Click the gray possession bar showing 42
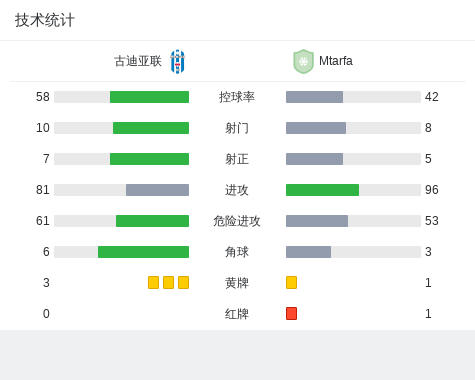 [x=314, y=97]
